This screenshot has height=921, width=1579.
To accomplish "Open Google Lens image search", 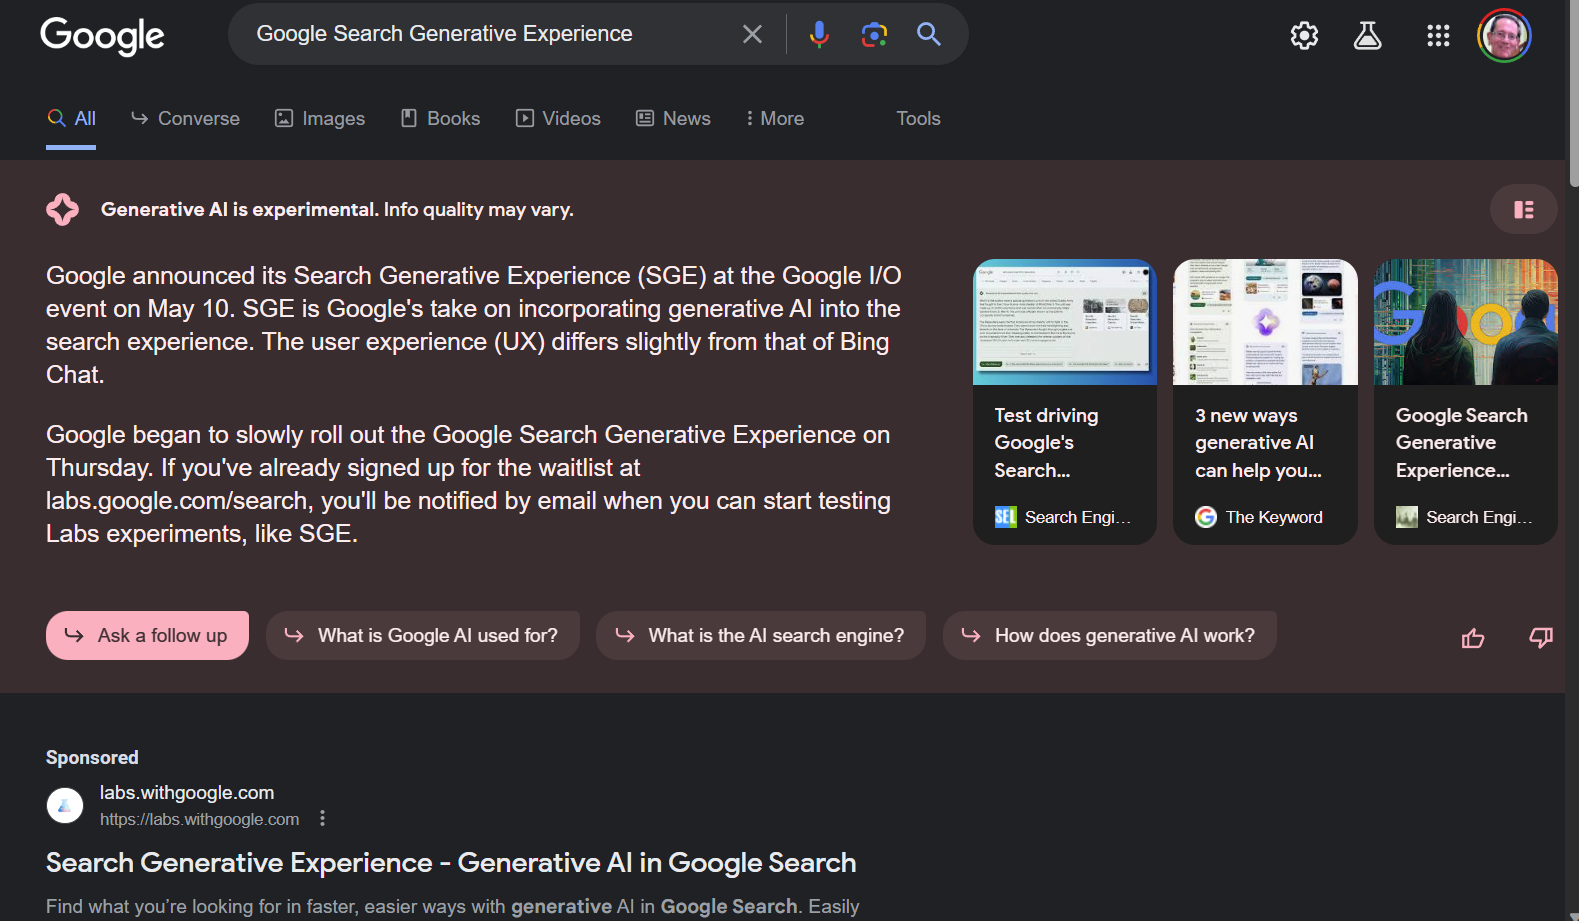I will (874, 34).
